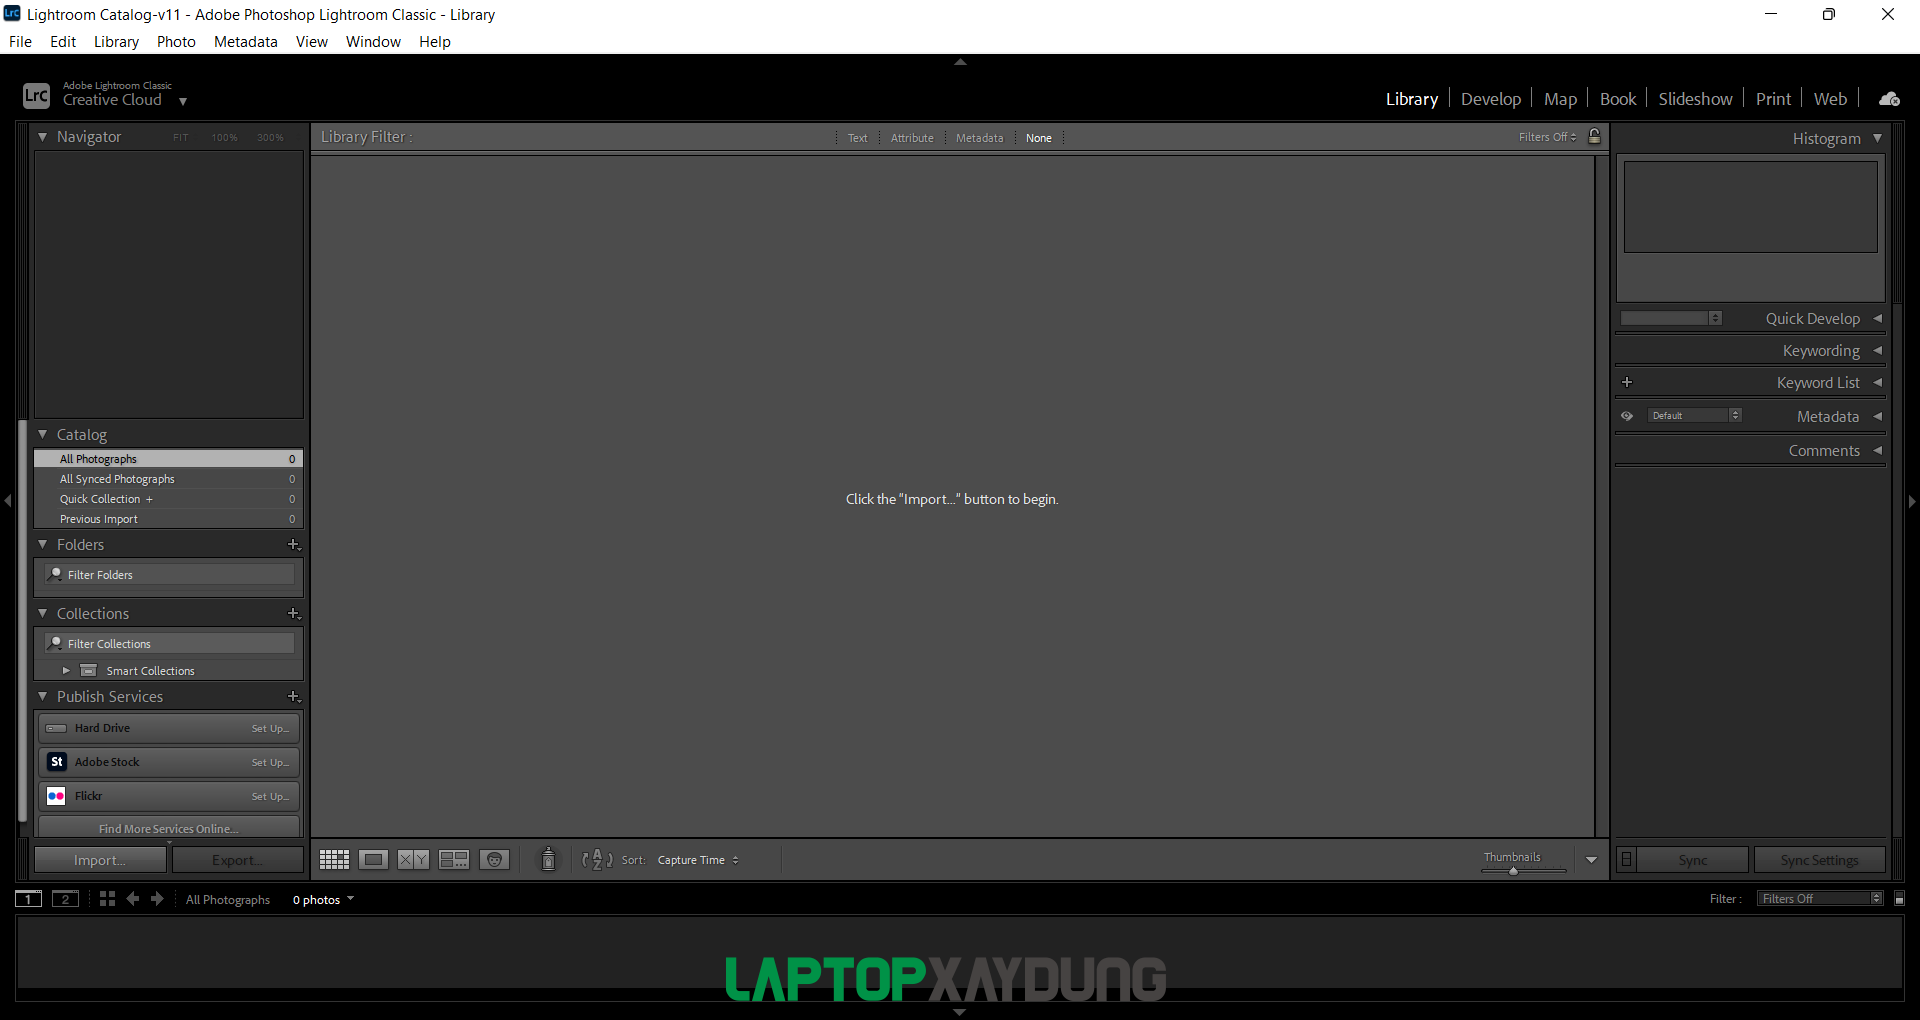Toggle sort direction A-Z icon
Screen dimensions: 1920x1020
[595, 859]
